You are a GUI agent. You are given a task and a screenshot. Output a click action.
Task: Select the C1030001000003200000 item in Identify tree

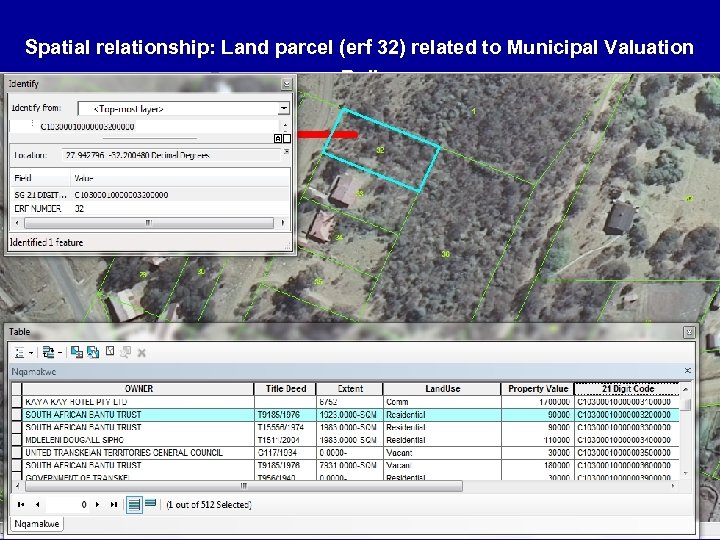[x=87, y=127]
